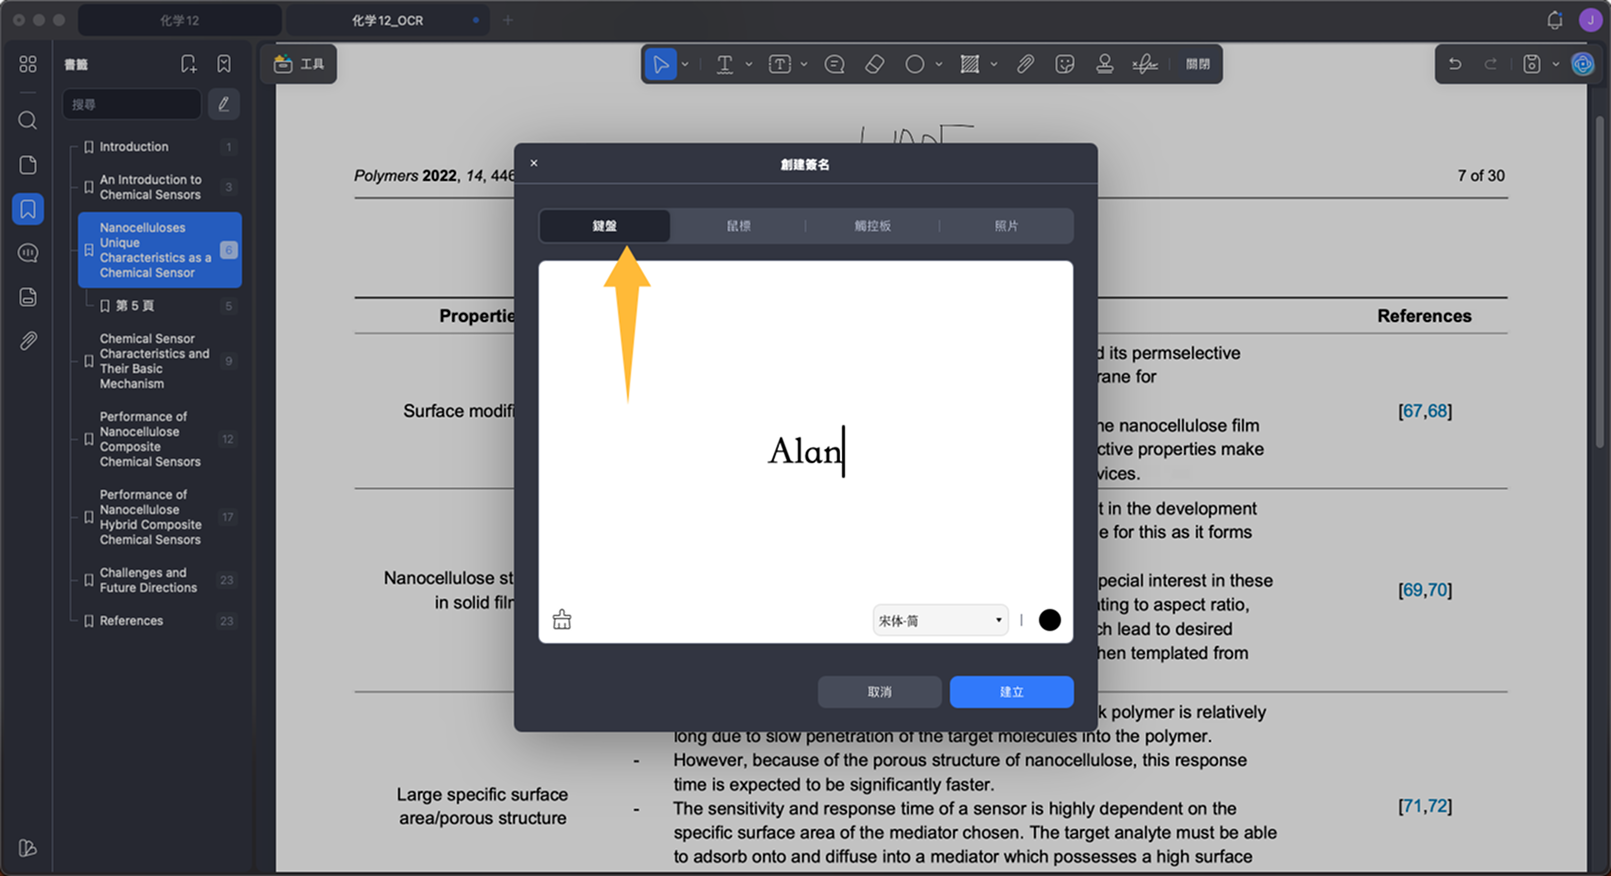Screen dimensions: 1611x876
Task: Switch to the 照片 signature tab
Action: pos(1006,226)
